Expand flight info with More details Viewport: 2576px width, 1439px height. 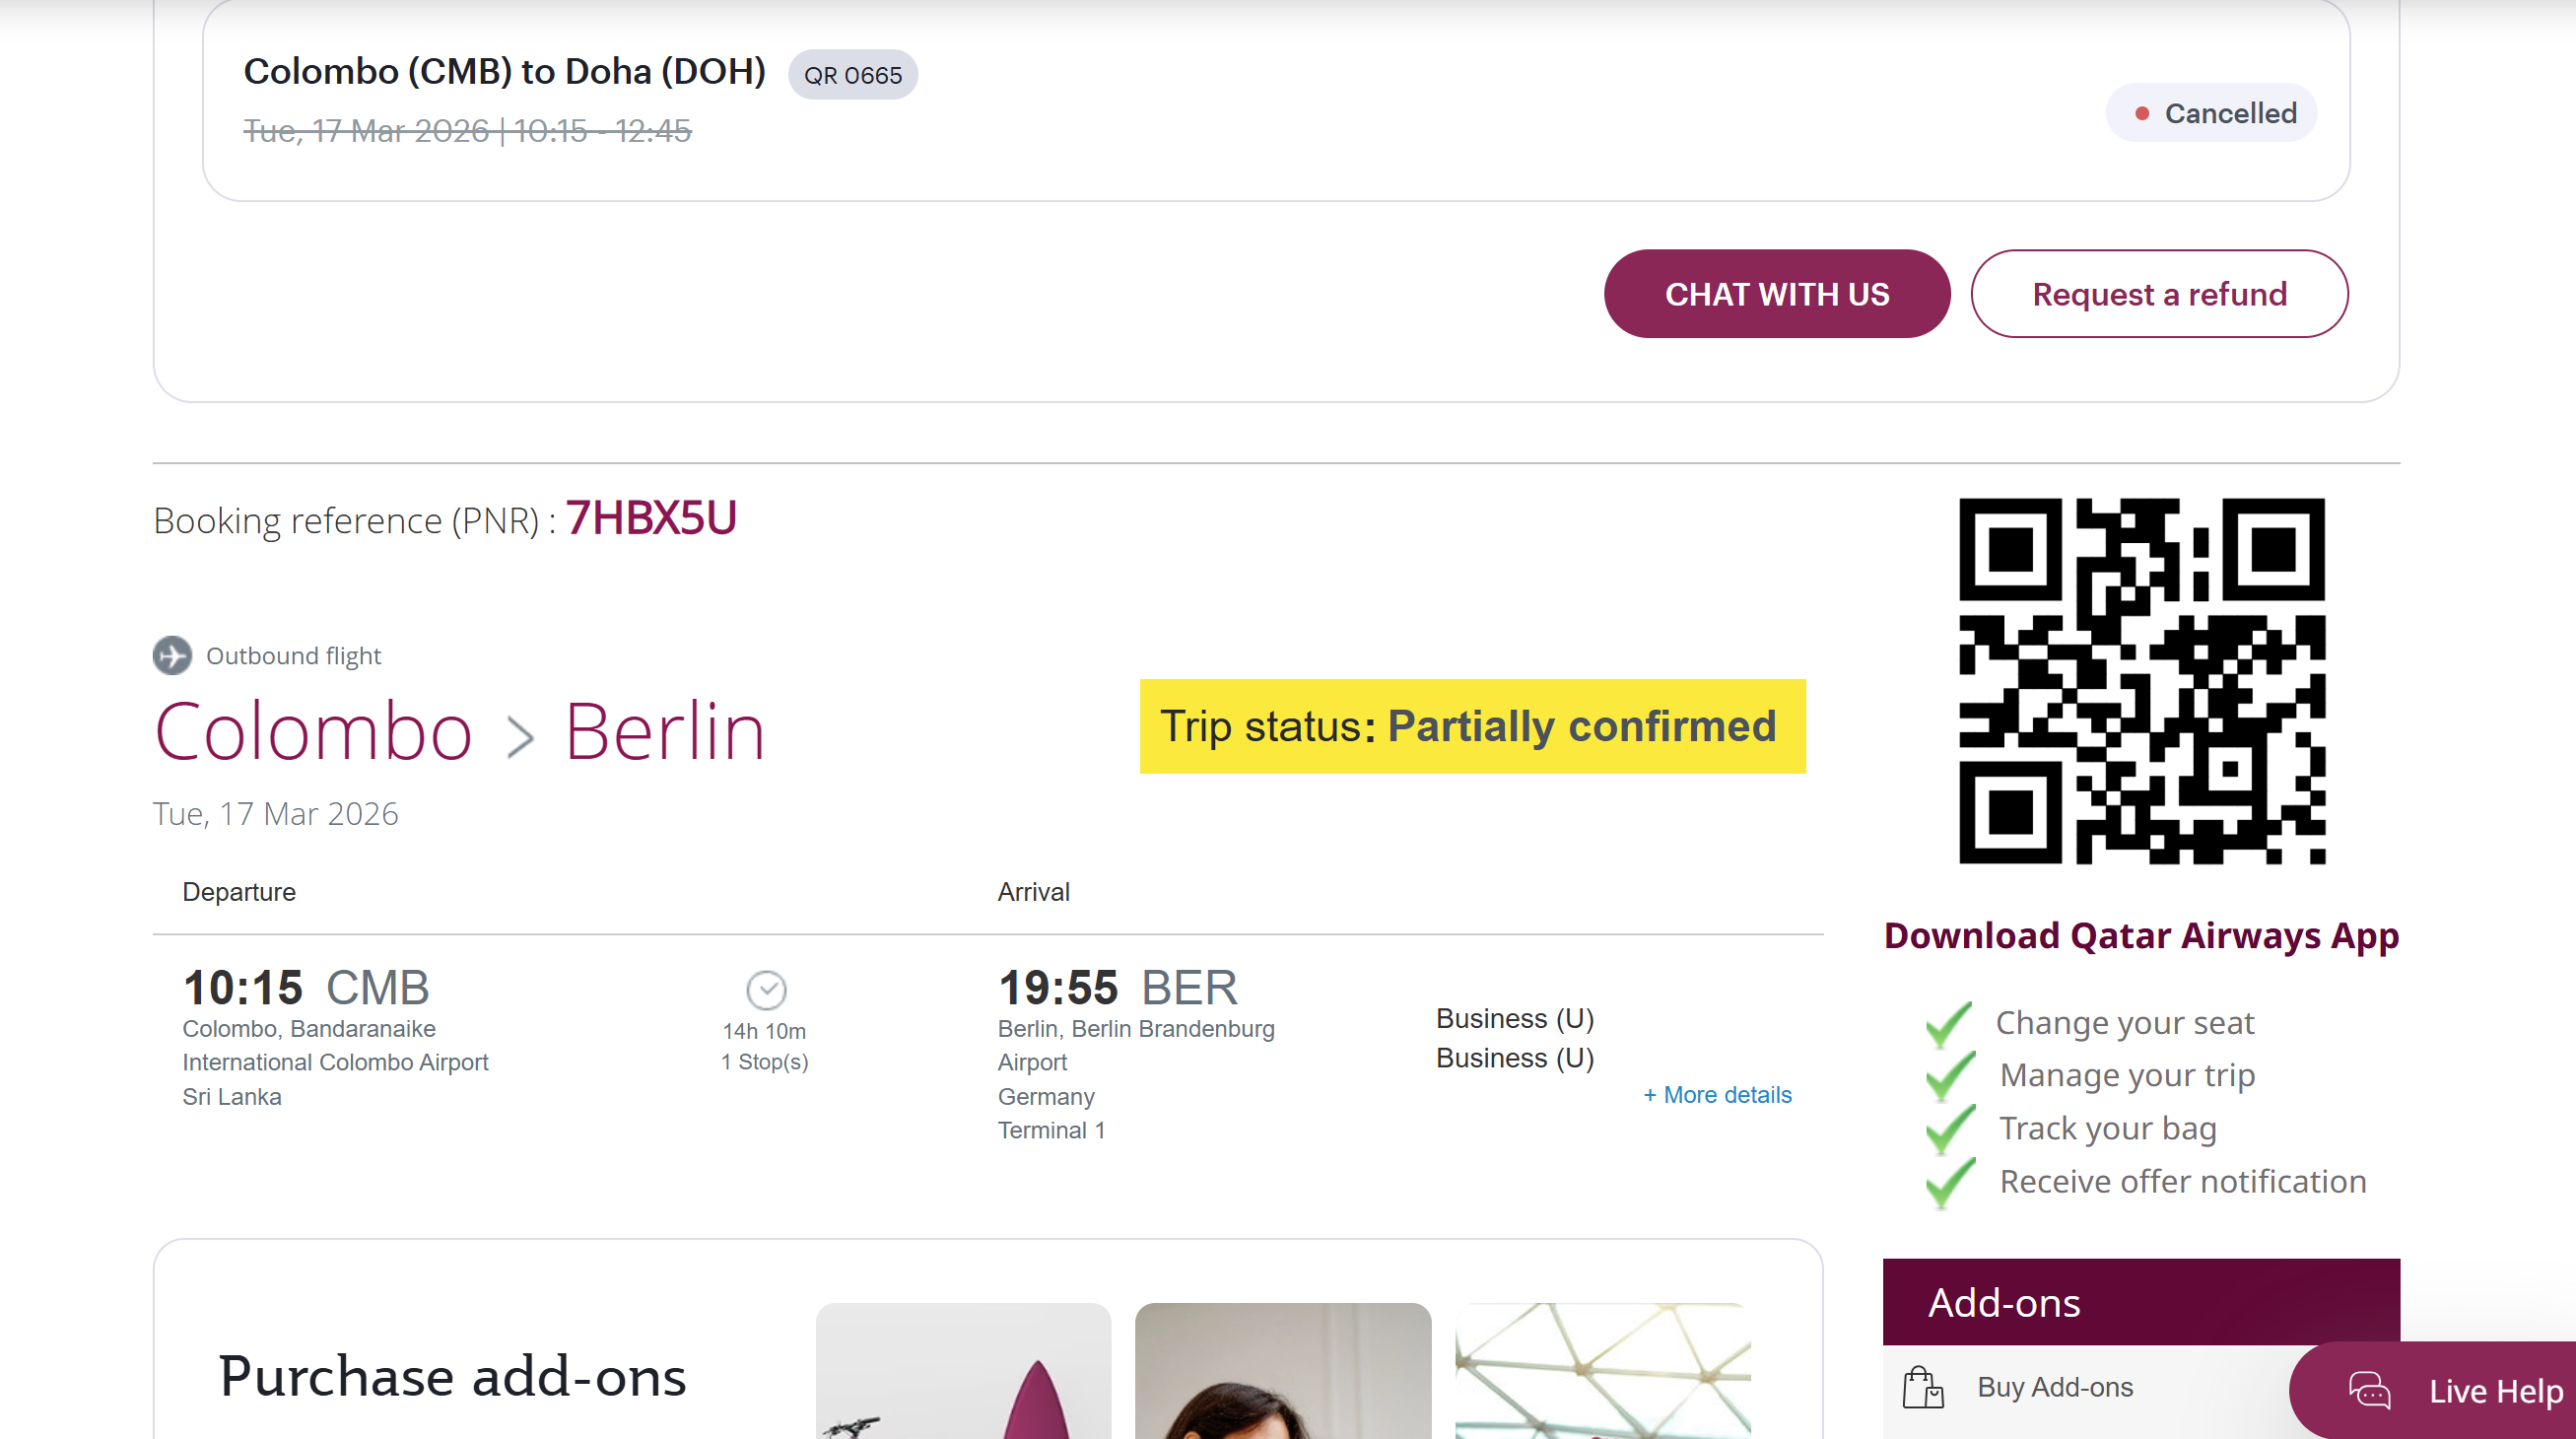click(x=1717, y=1095)
